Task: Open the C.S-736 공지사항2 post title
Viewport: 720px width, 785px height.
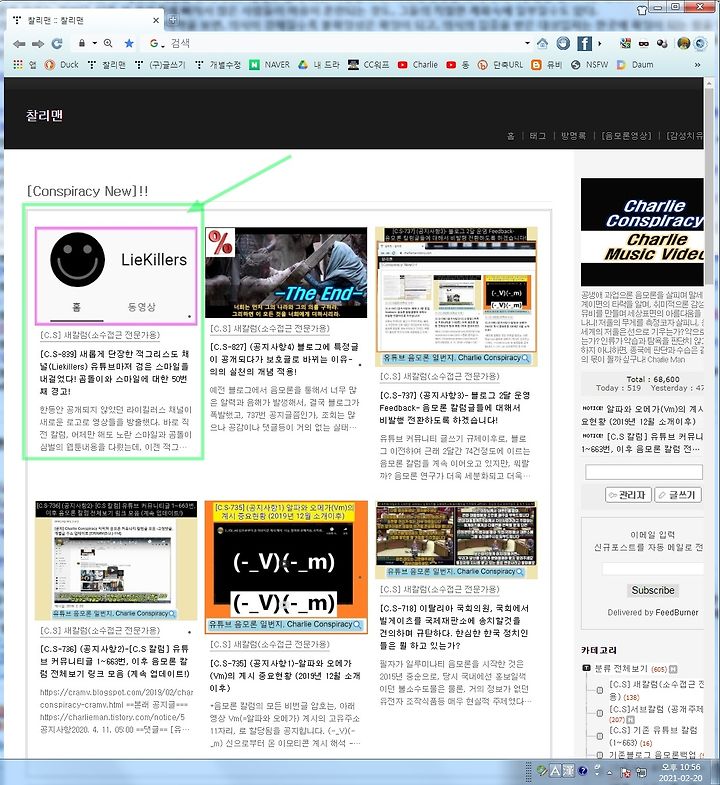Action: tap(115, 661)
